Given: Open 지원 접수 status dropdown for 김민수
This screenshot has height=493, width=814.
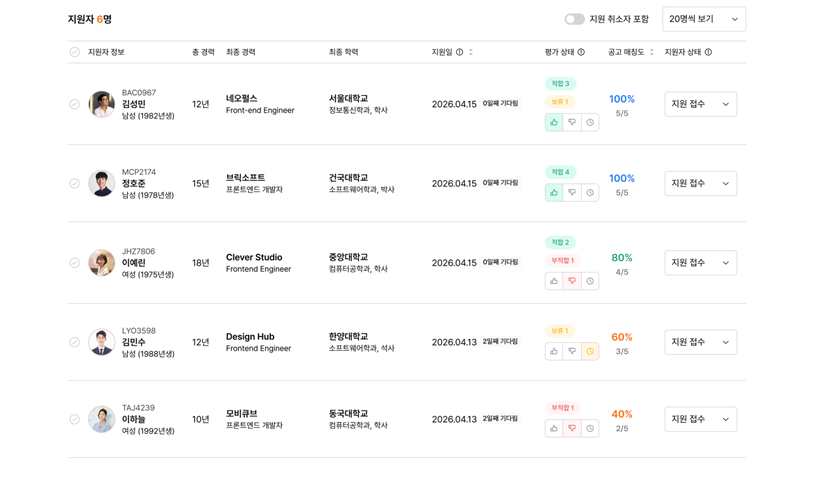Looking at the screenshot, I should [700, 342].
